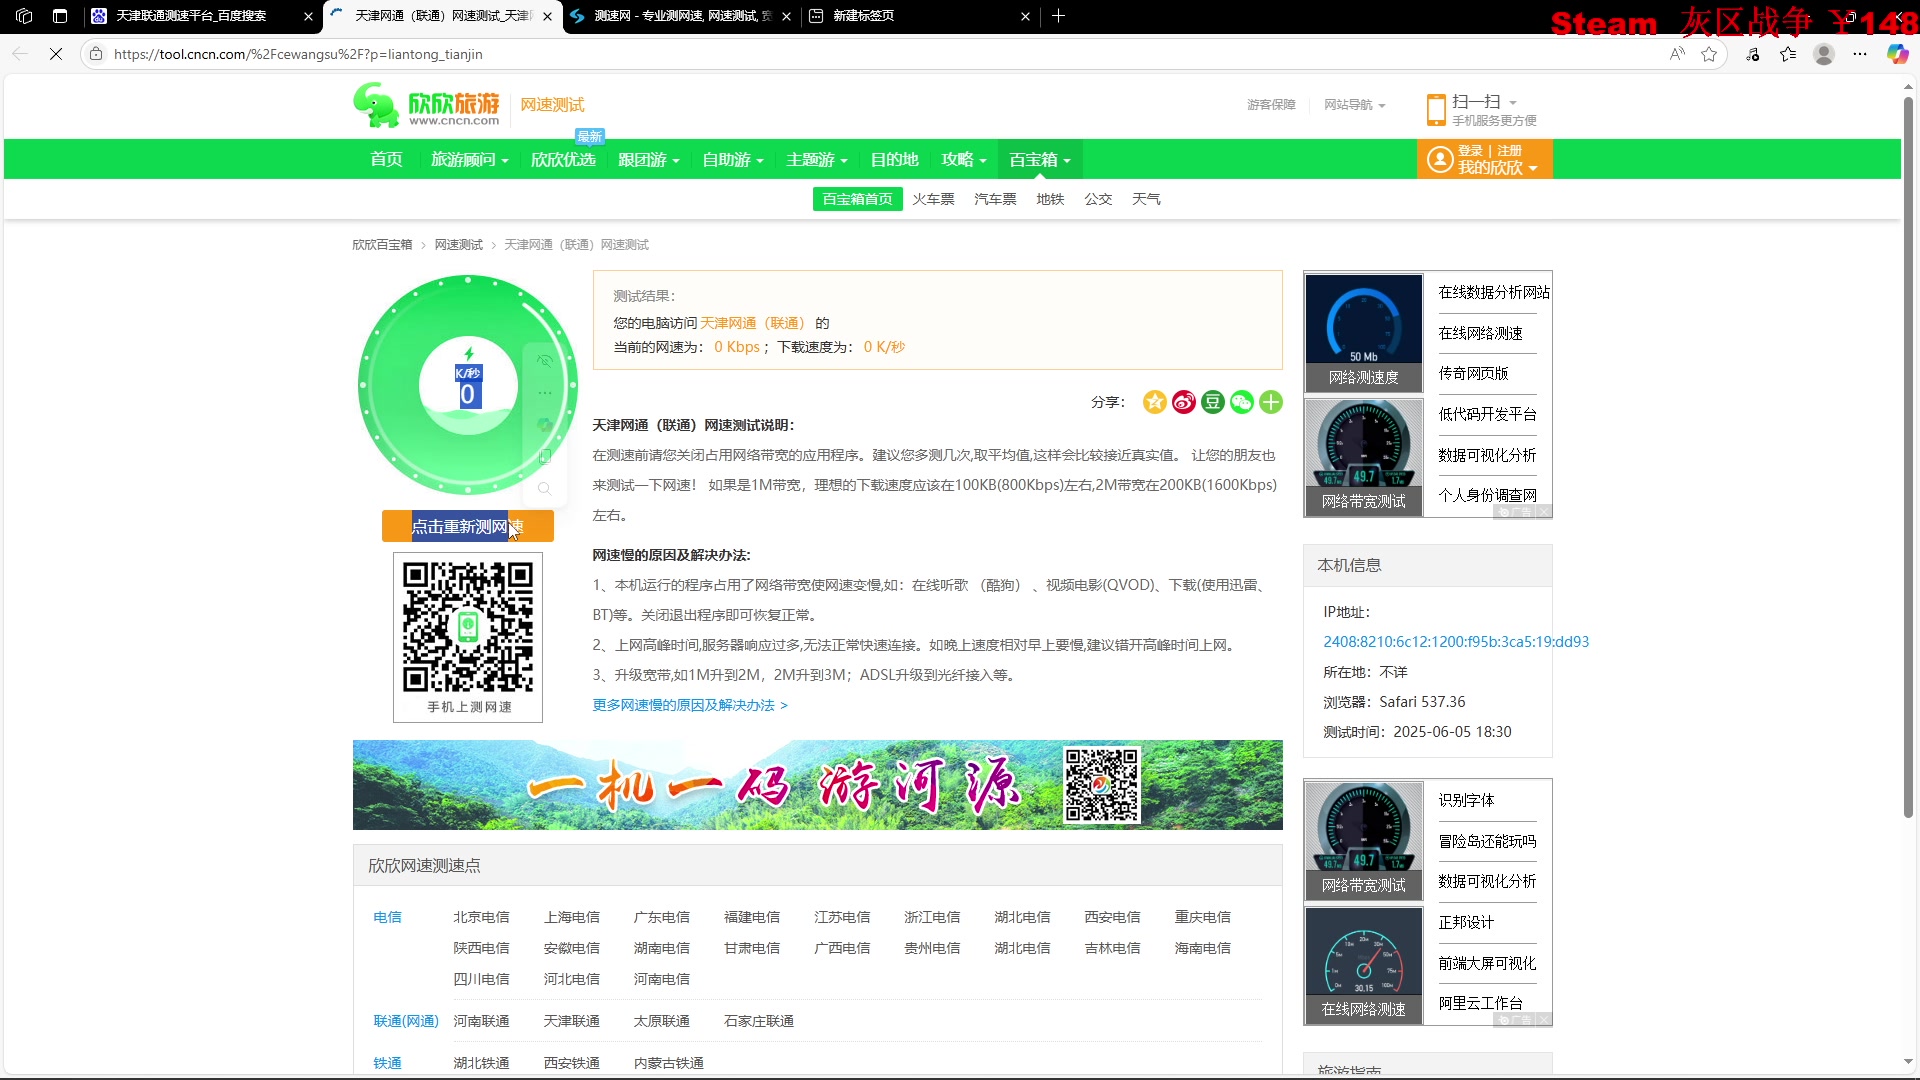Share to WeChat icon

click(1242, 402)
